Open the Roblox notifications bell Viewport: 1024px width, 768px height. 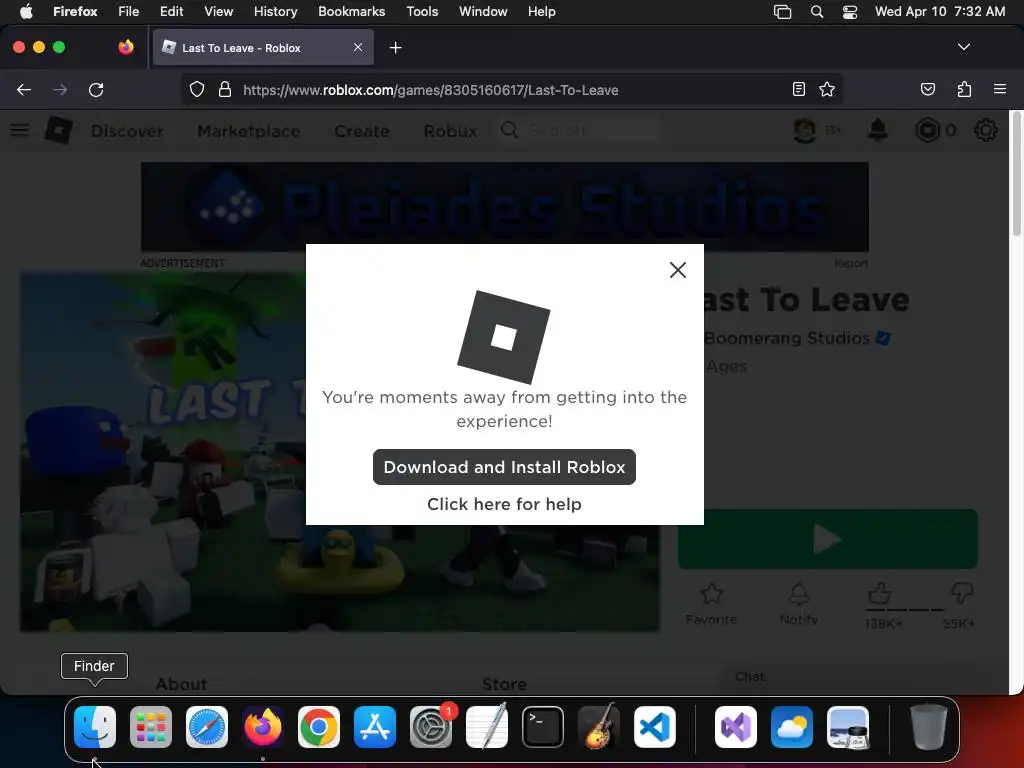pyautogui.click(x=877, y=130)
